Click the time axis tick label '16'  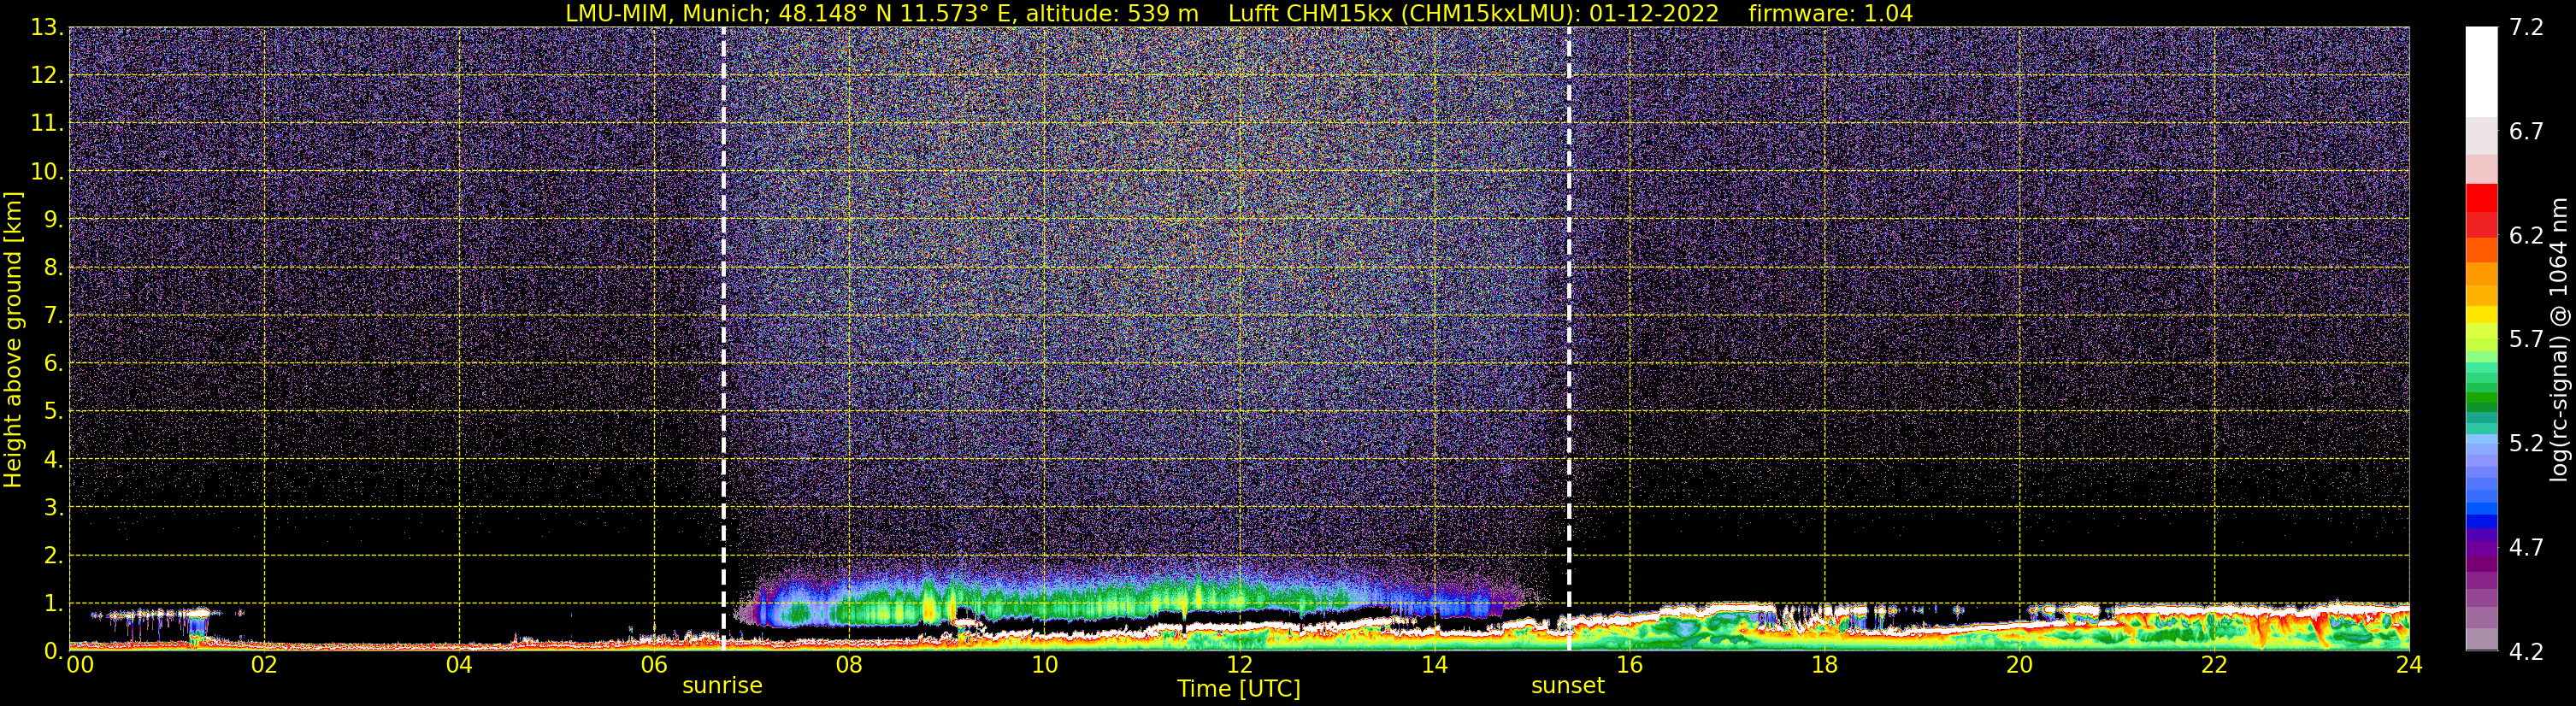(x=1629, y=666)
